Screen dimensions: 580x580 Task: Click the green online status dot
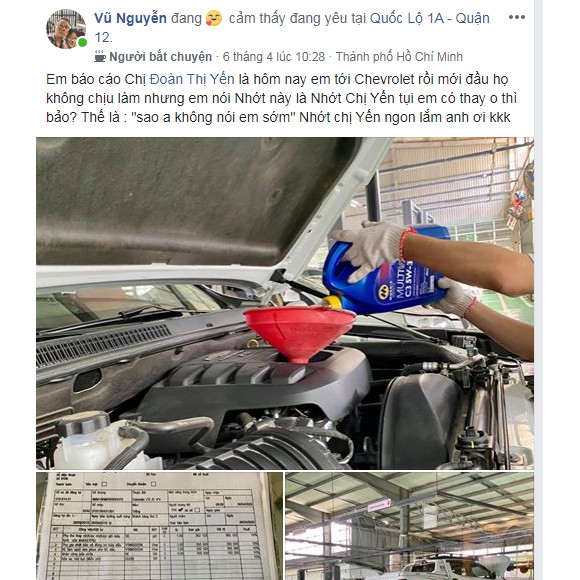82,42
